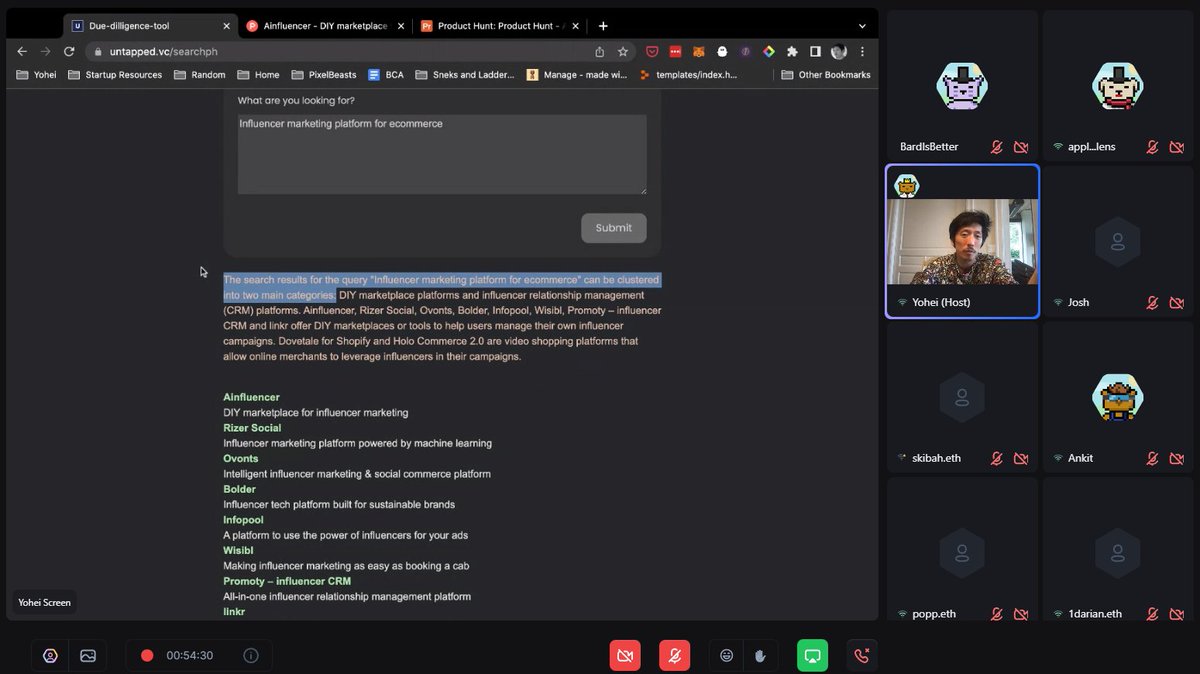Image resolution: width=1200 pixels, height=674 pixels.
Task: Click Josh's camera-off icon
Action: click(x=1176, y=303)
